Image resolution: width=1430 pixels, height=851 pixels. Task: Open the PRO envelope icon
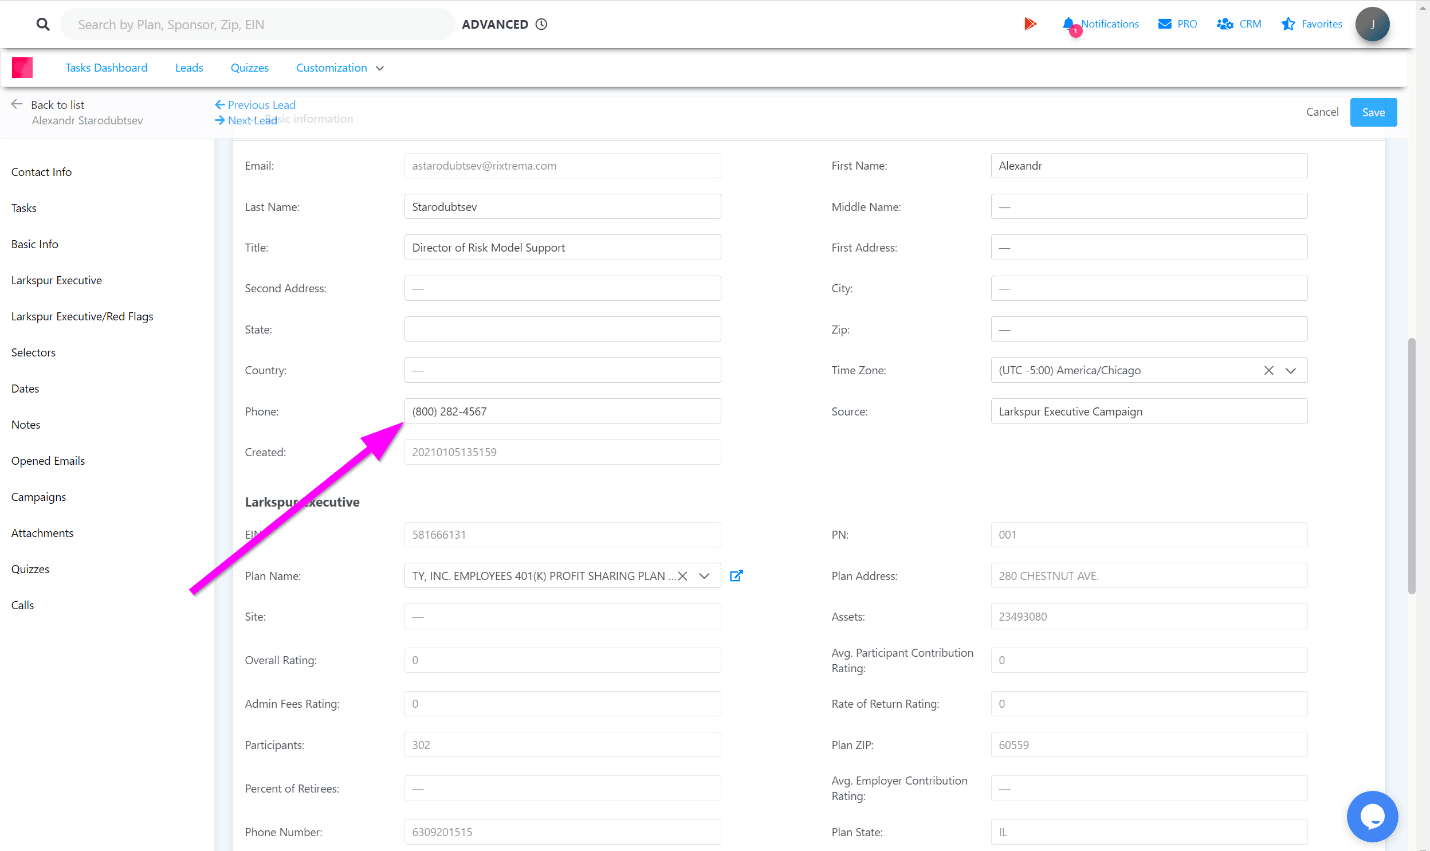(1165, 24)
